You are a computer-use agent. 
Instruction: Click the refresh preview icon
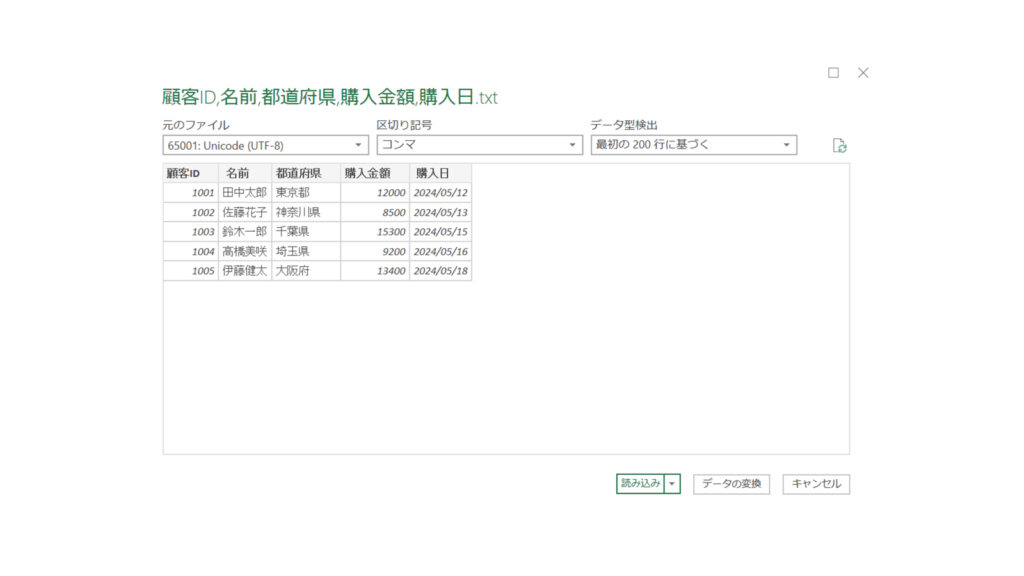840,146
